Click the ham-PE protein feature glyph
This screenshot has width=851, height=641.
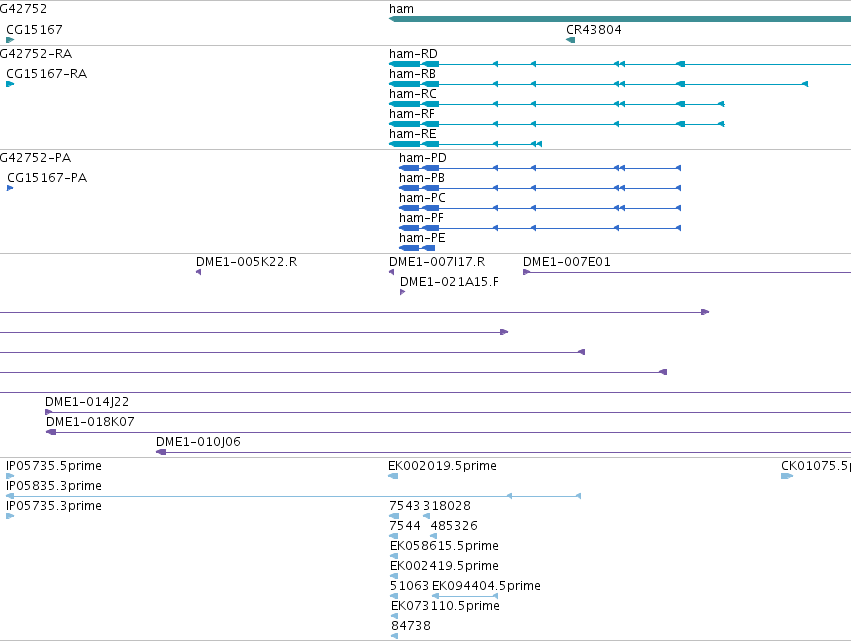pyautogui.click(x=417, y=248)
